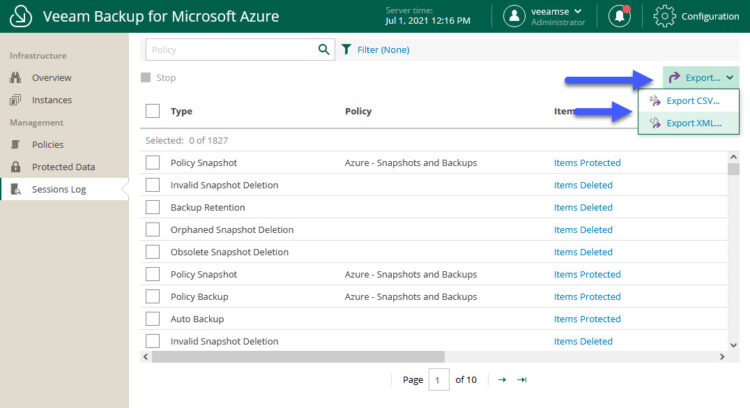The image size is (750, 408).
Task: Open Items Protected link for Policy Backup
Action: point(587,297)
